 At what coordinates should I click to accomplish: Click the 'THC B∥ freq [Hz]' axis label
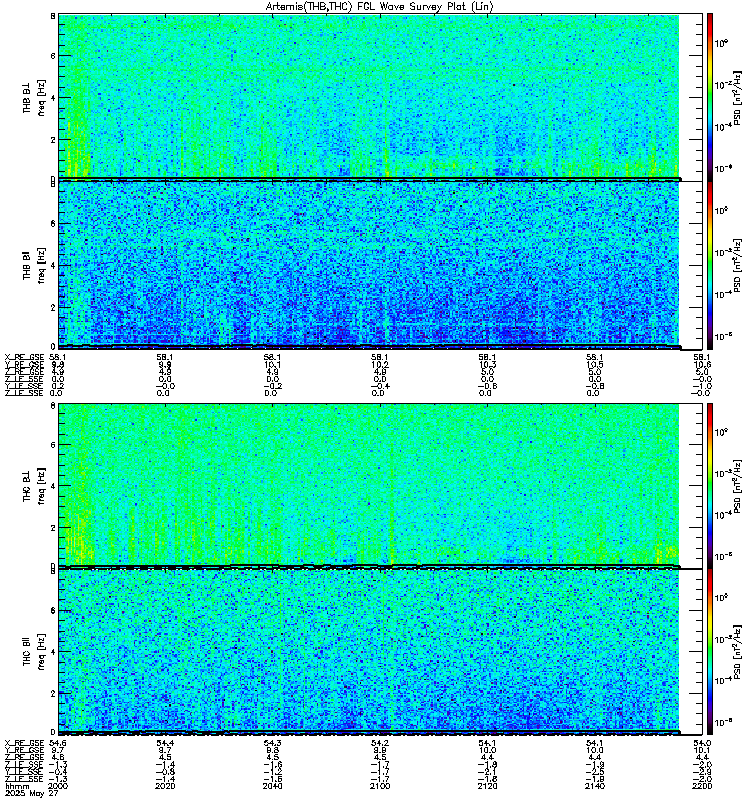(x=34, y=652)
